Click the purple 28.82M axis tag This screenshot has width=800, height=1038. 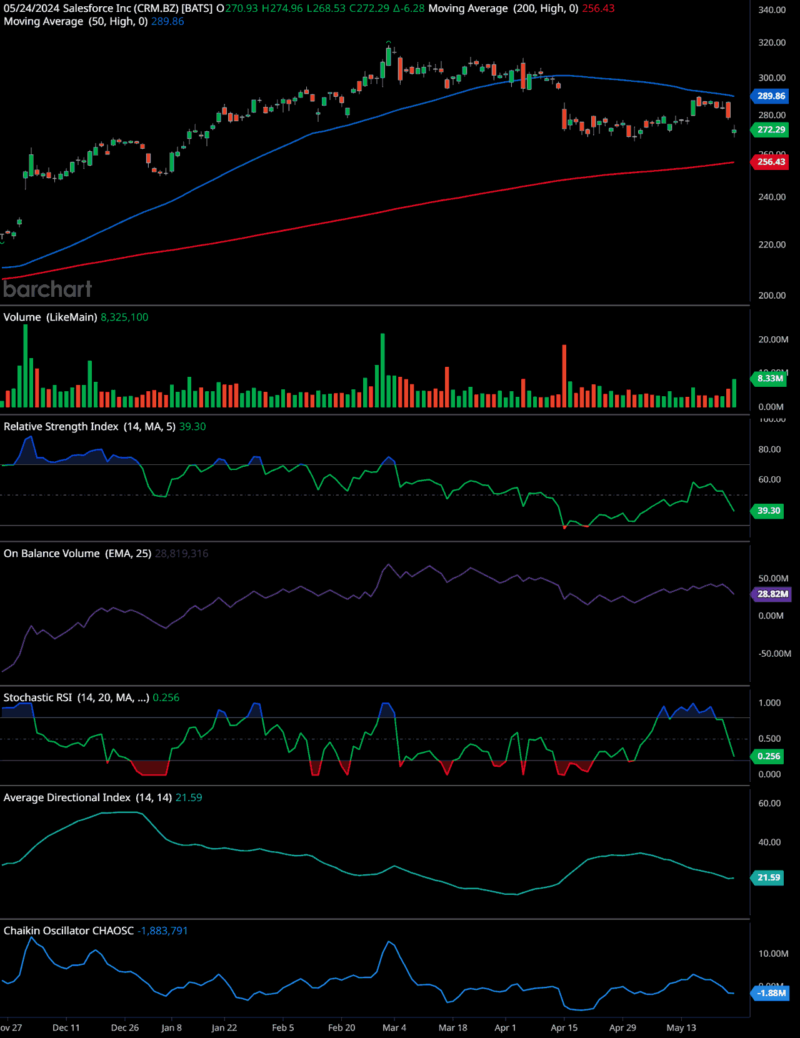point(771,594)
